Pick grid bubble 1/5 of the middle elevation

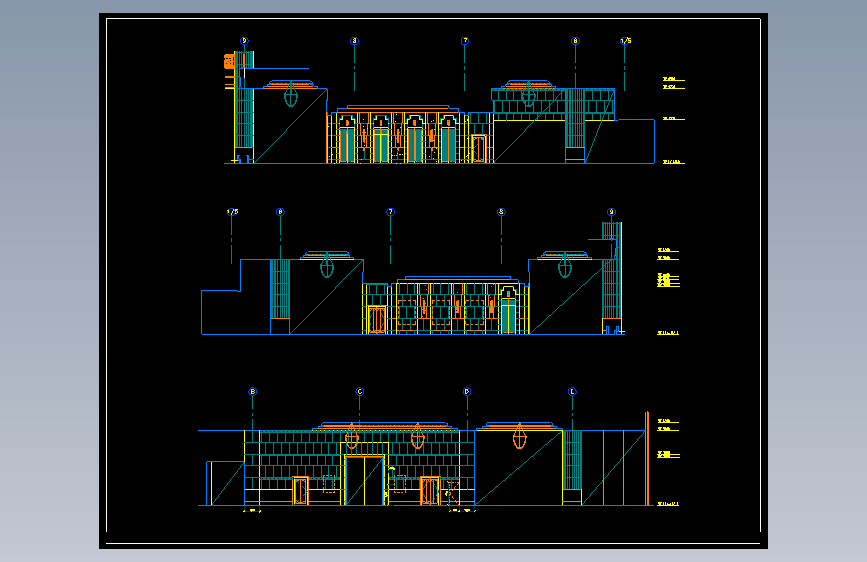(x=232, y=212)
